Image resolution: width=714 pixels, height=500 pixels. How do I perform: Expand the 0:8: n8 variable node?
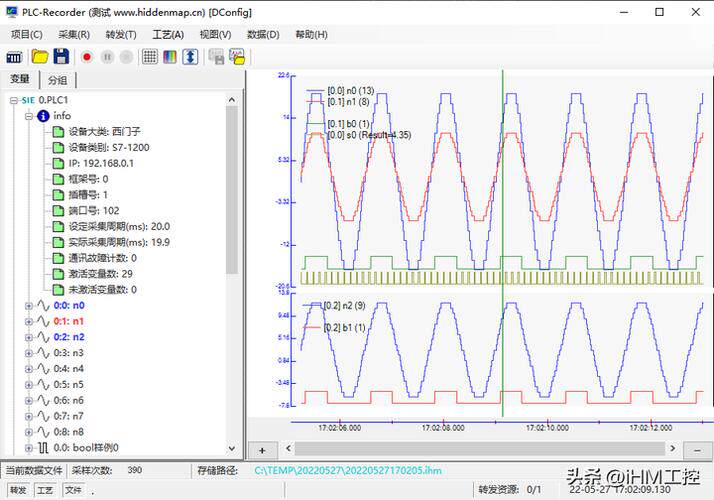point(29,432)
